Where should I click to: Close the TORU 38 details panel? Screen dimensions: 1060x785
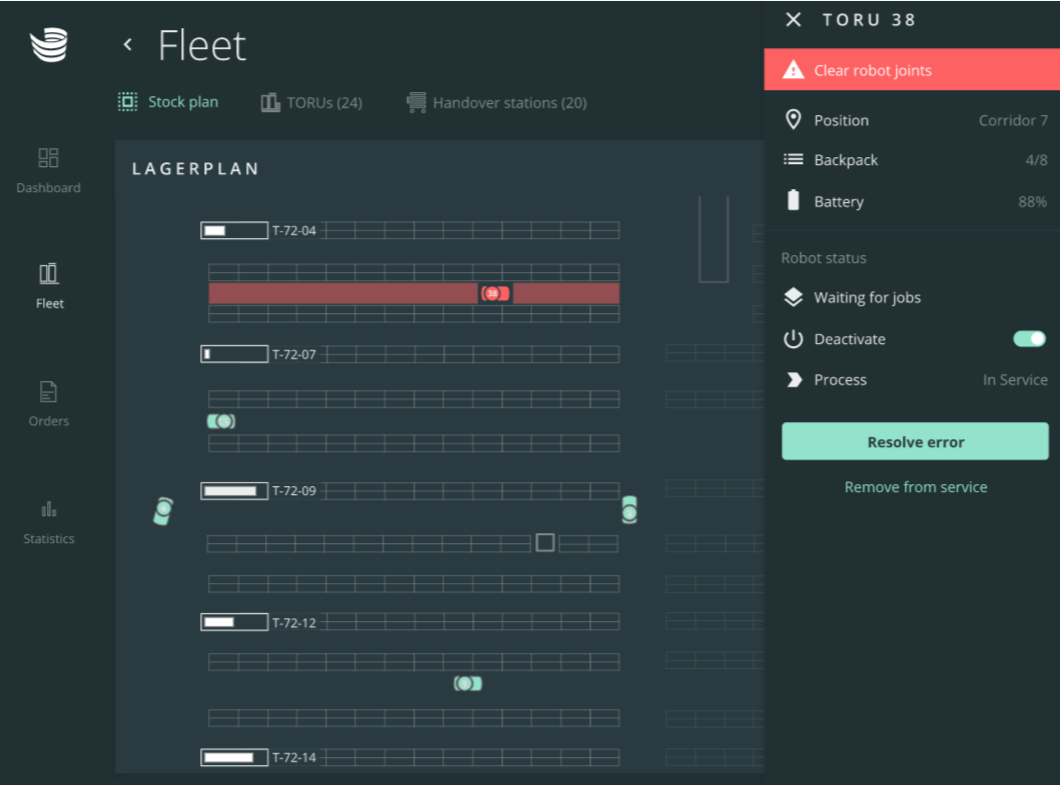pos(793,20)
